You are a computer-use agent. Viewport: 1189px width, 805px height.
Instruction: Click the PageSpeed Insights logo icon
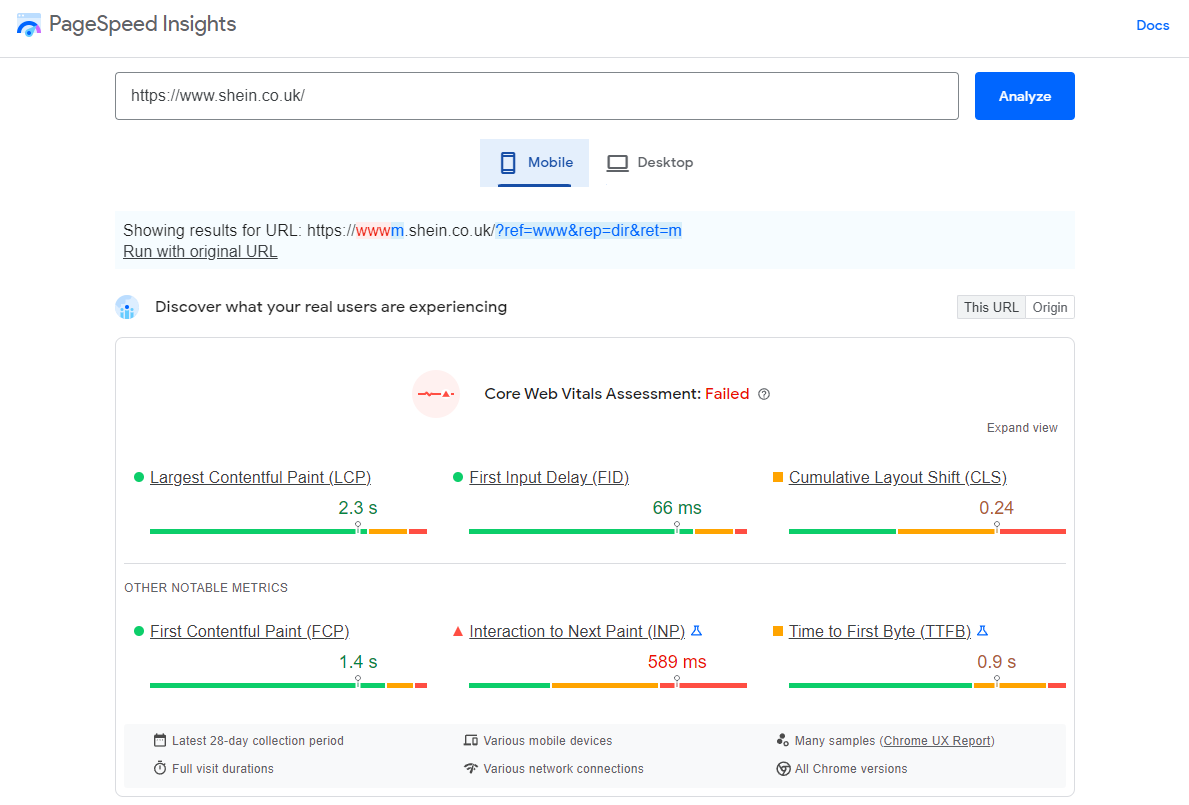[x=29, y=25]
